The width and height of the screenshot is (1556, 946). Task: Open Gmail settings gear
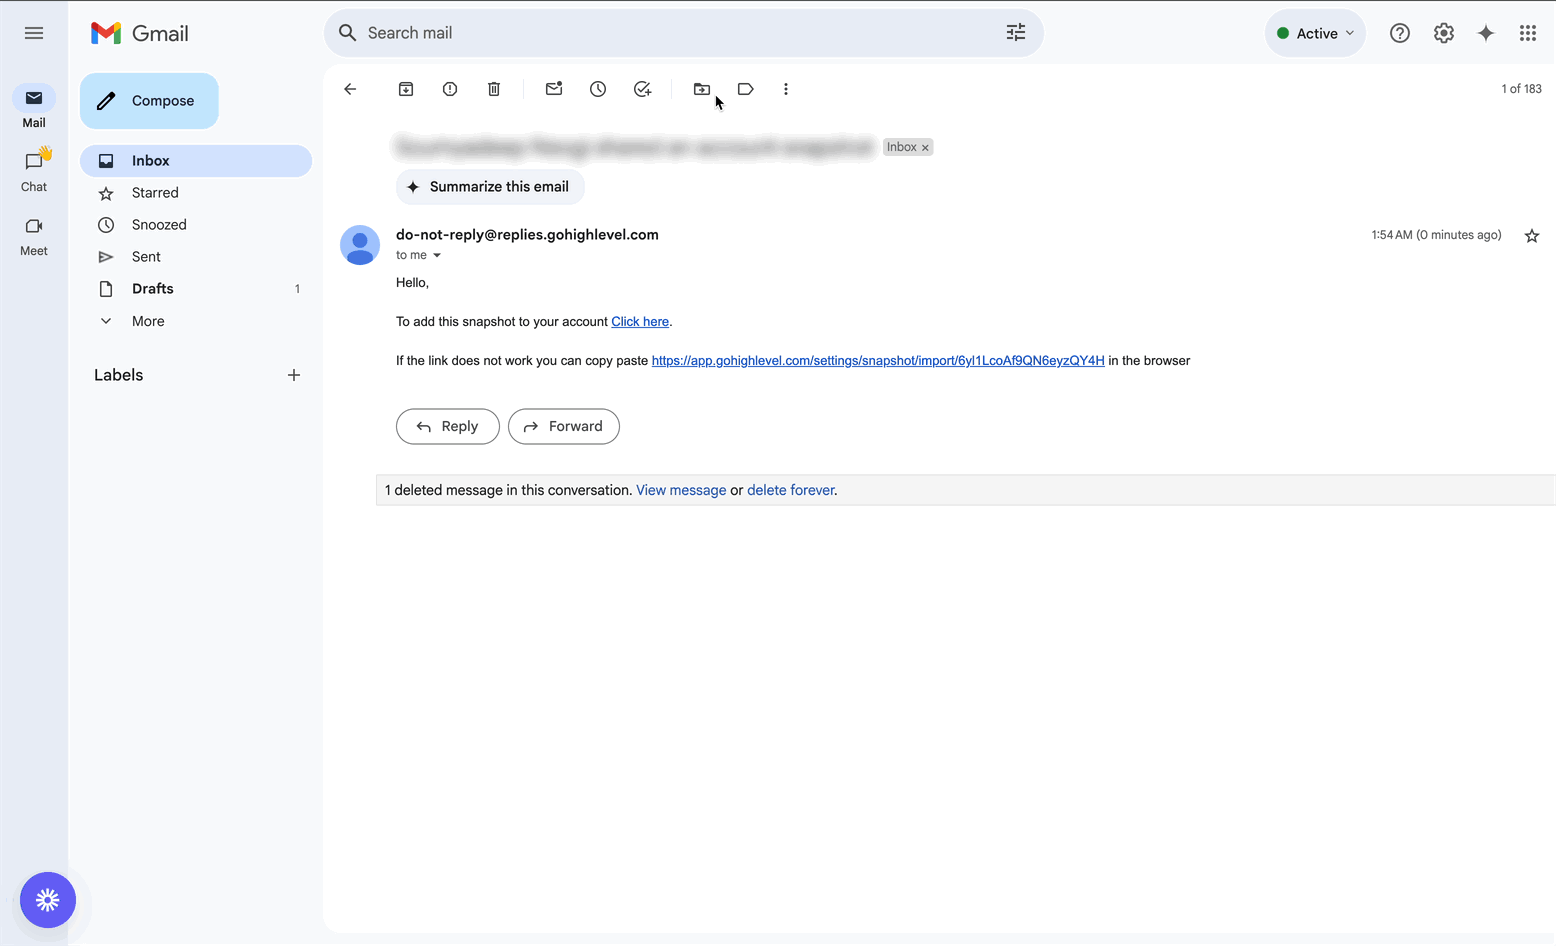[1443, 33]
